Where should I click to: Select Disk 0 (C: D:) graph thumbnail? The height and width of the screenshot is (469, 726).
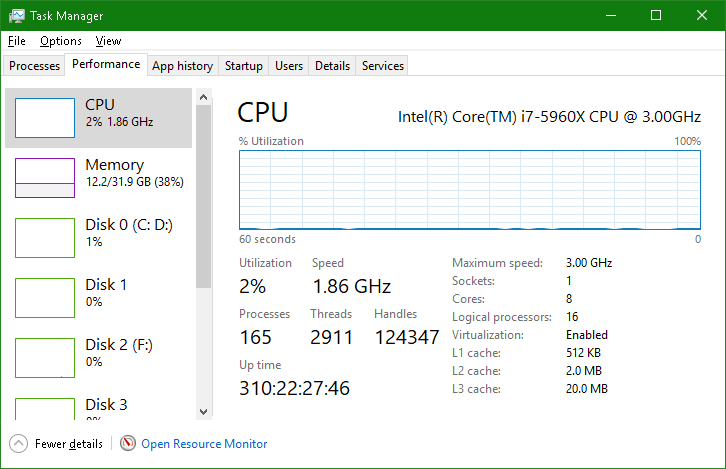[45, 238]
